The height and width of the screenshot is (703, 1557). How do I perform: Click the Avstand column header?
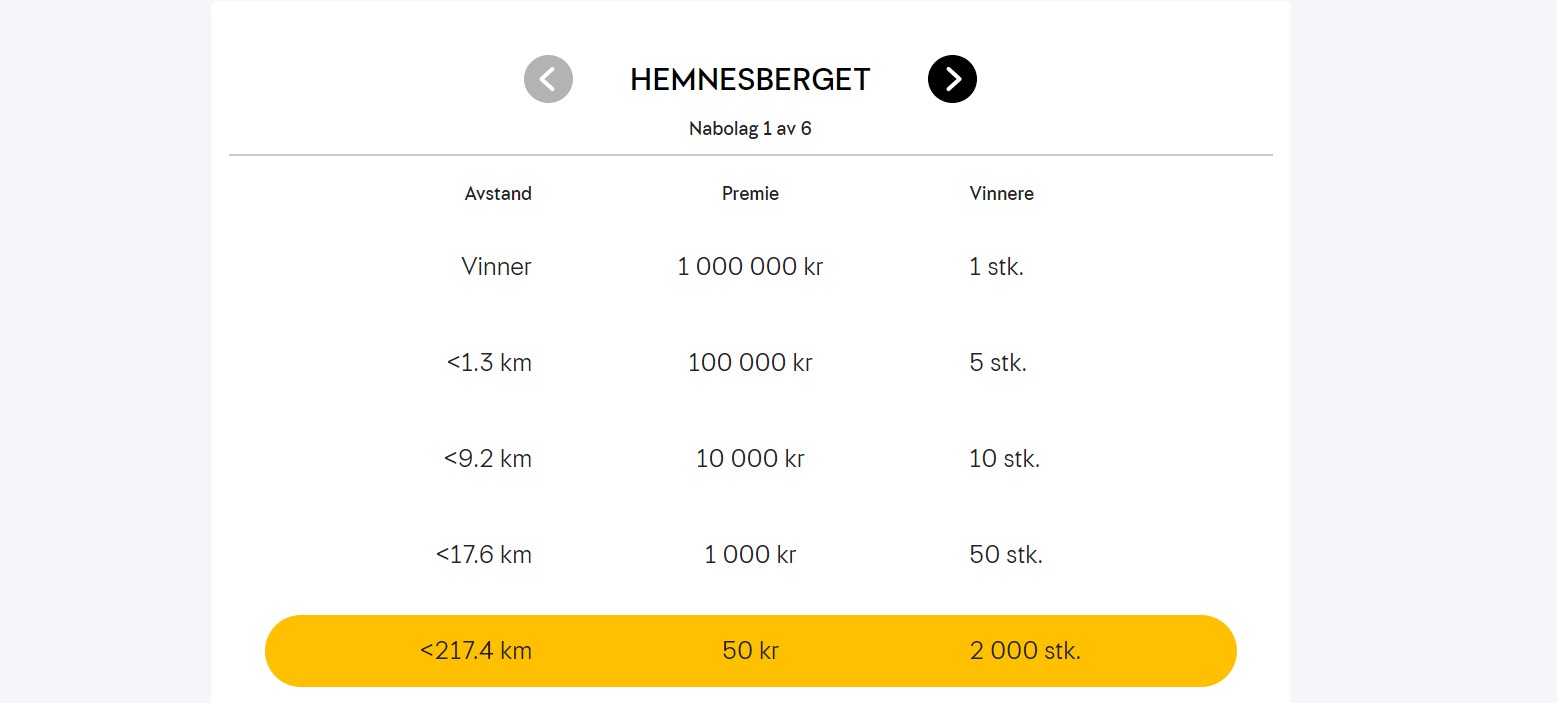(498, 194)
